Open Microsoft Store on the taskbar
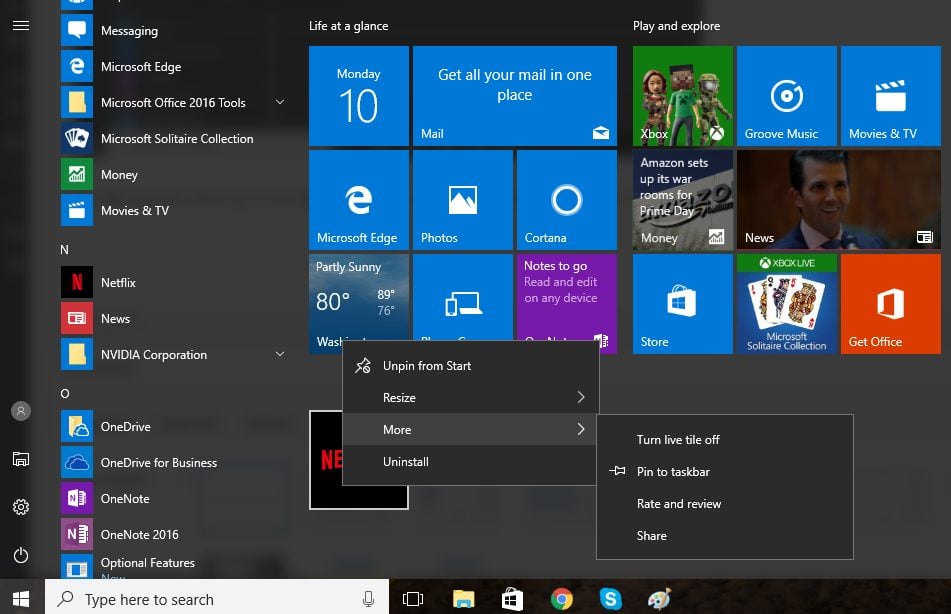 coord(512,599)
